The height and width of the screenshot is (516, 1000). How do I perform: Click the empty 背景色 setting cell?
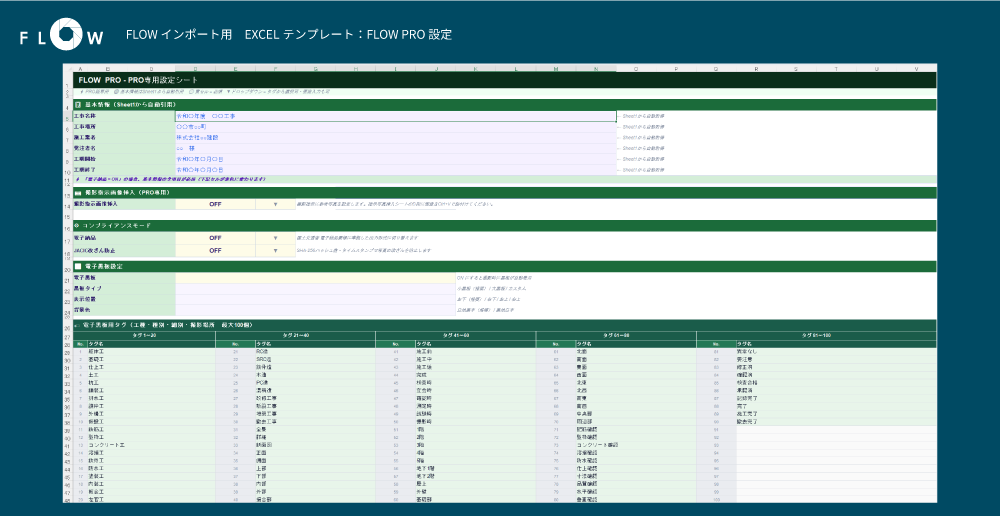pyautogui.click(x=314, y=310)
